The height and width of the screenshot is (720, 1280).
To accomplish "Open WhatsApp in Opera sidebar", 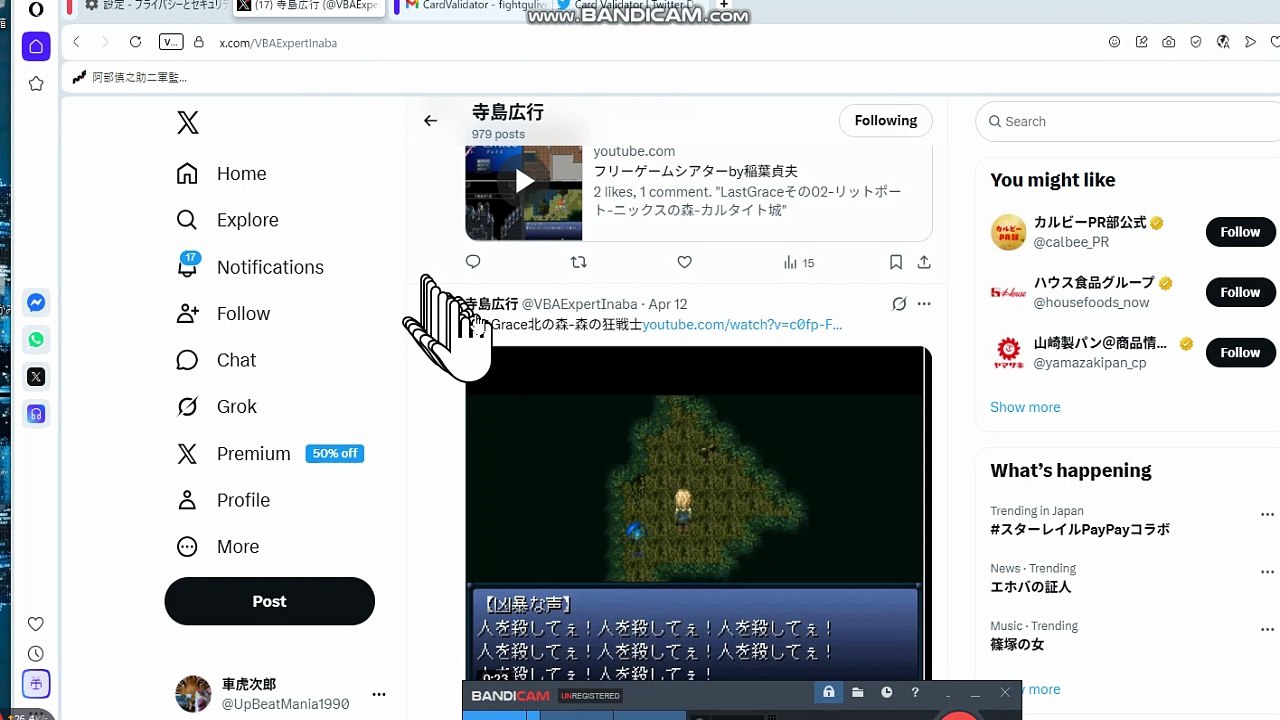I will pyautogui.click(x=36, y=340).
